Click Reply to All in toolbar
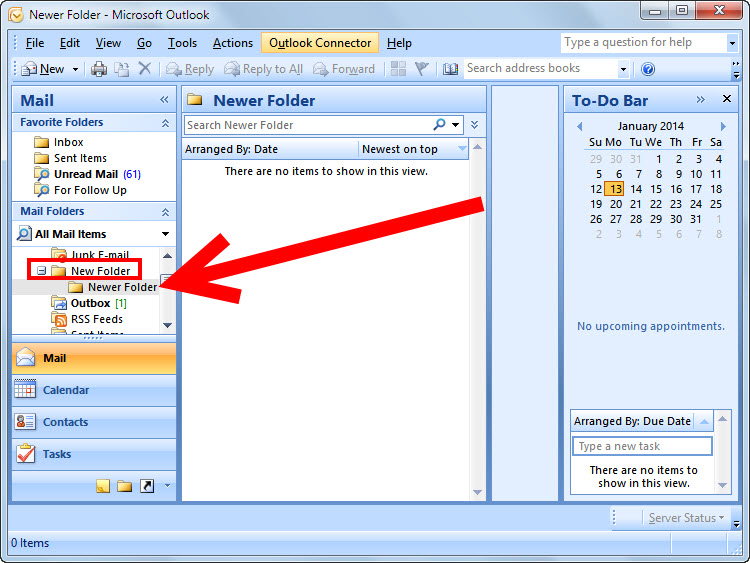Image resolution: width=750 pixels, height=563 pixels. 264,69
